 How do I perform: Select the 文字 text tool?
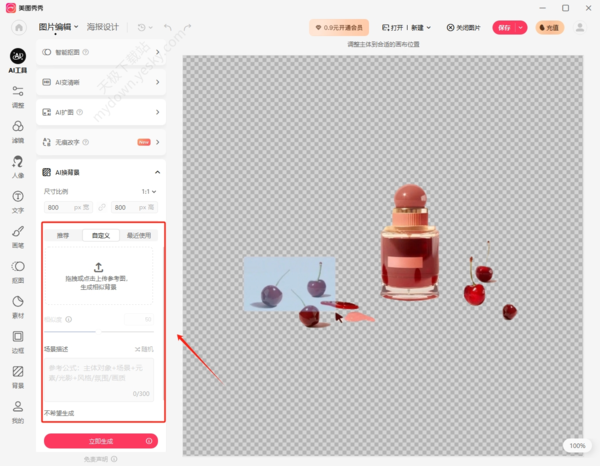[17, 200]
